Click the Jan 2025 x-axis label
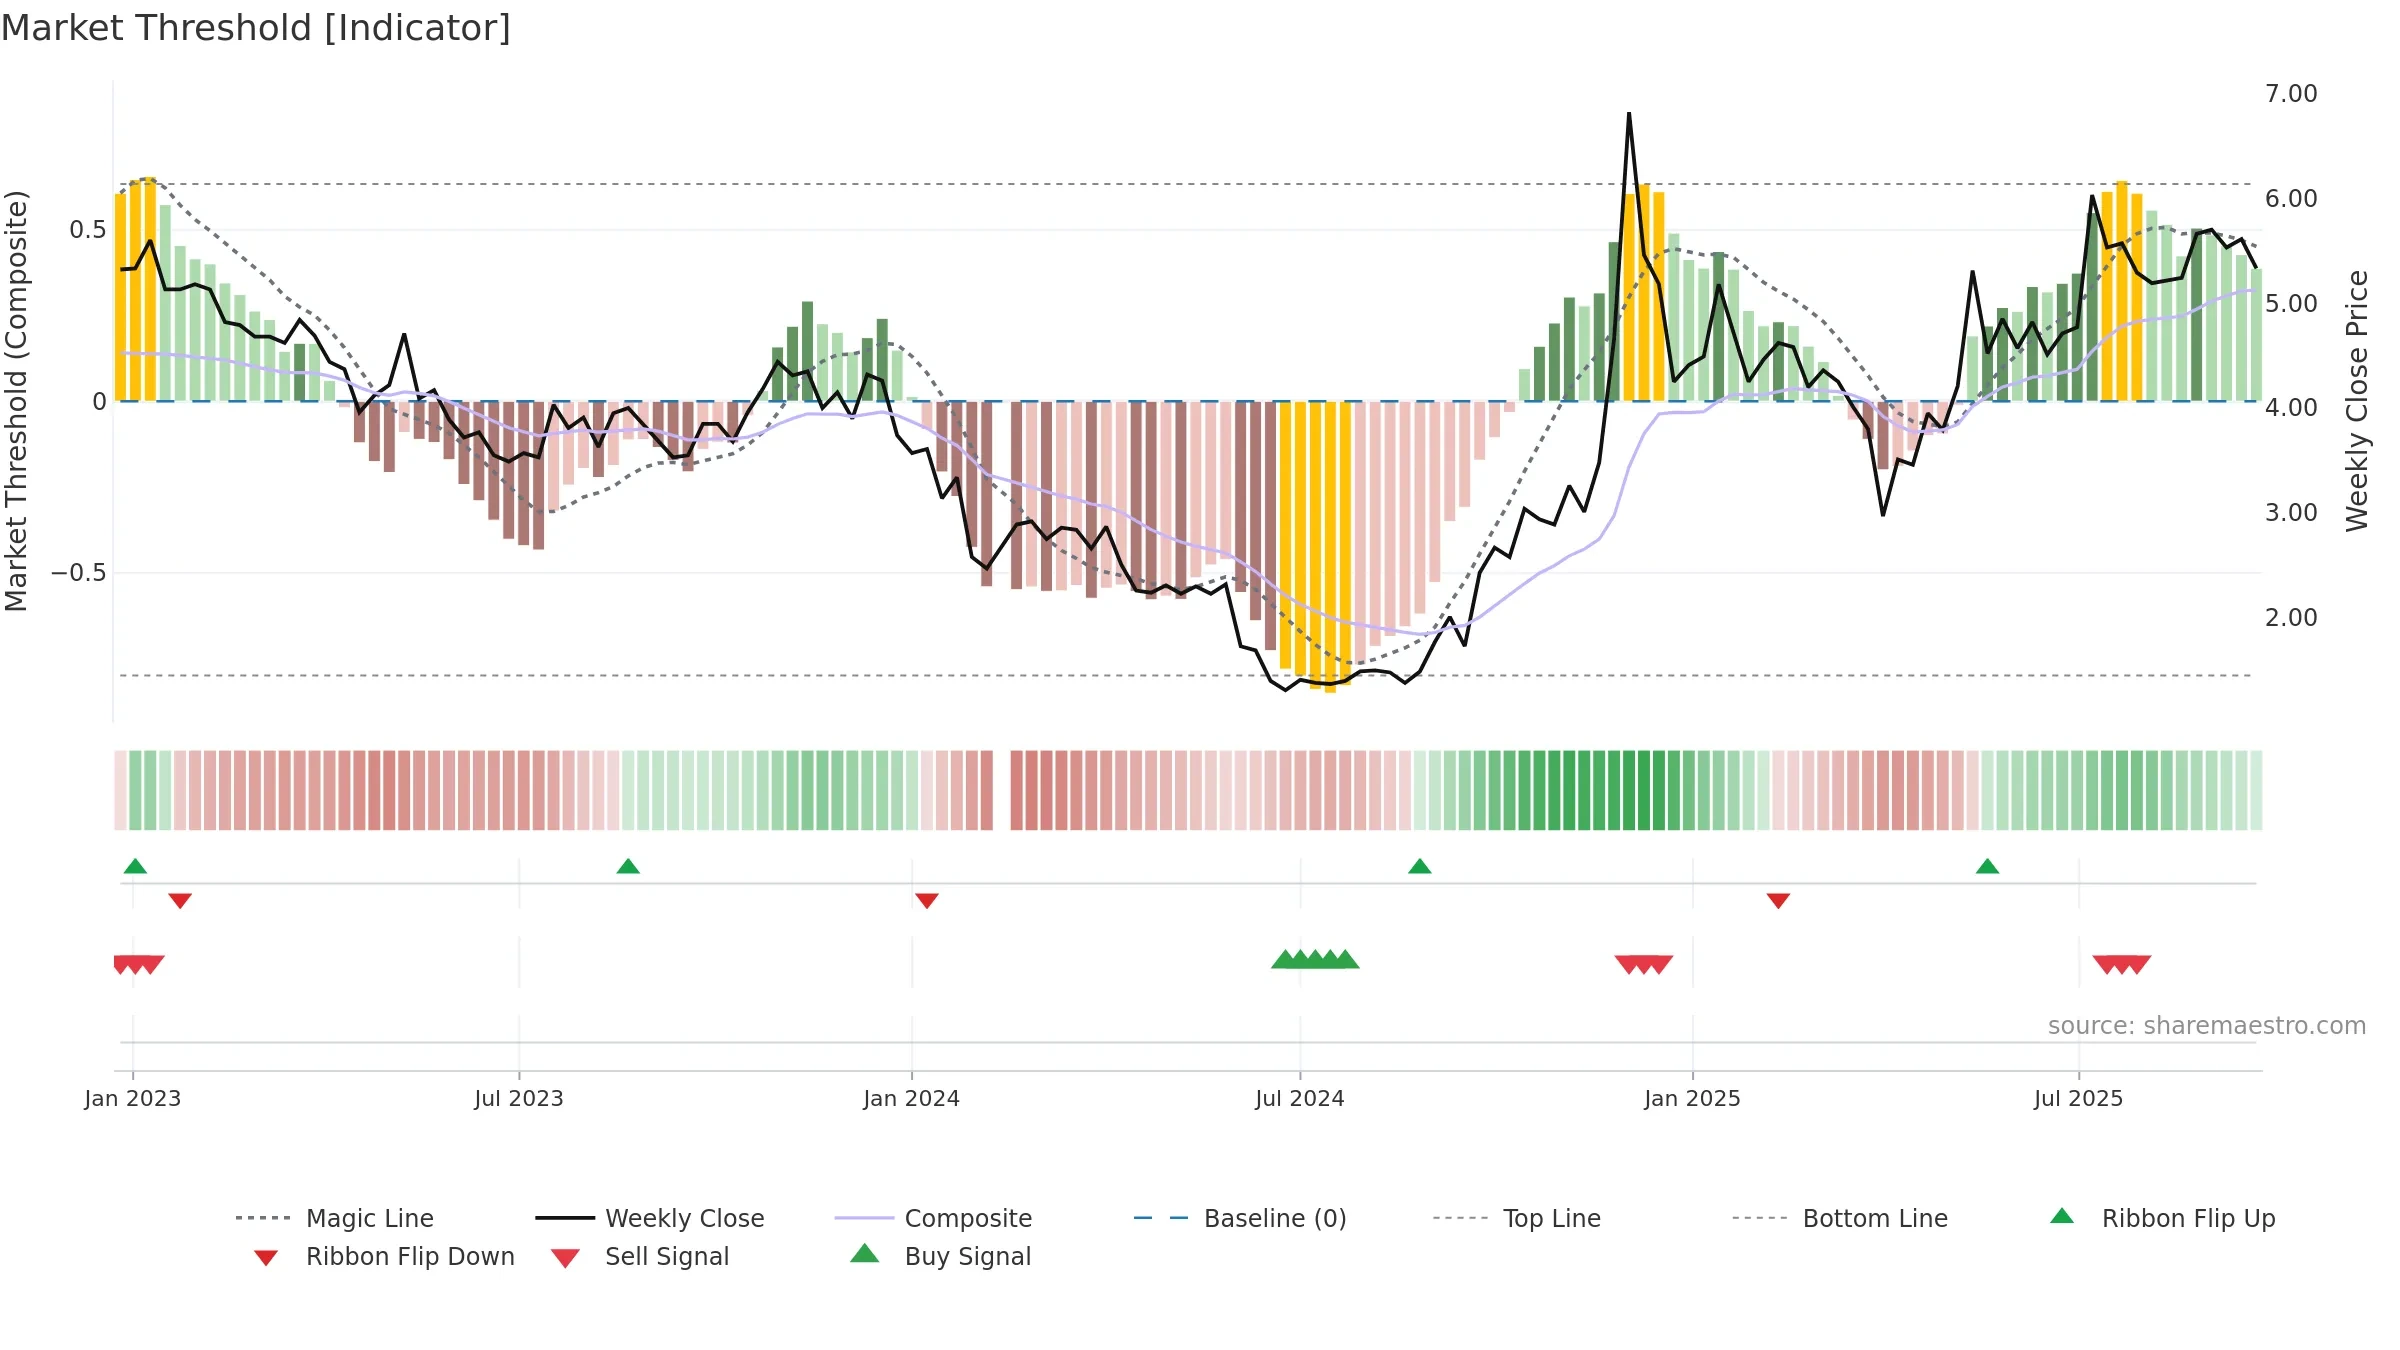2400x1350 pixels. (1692, 1099)
